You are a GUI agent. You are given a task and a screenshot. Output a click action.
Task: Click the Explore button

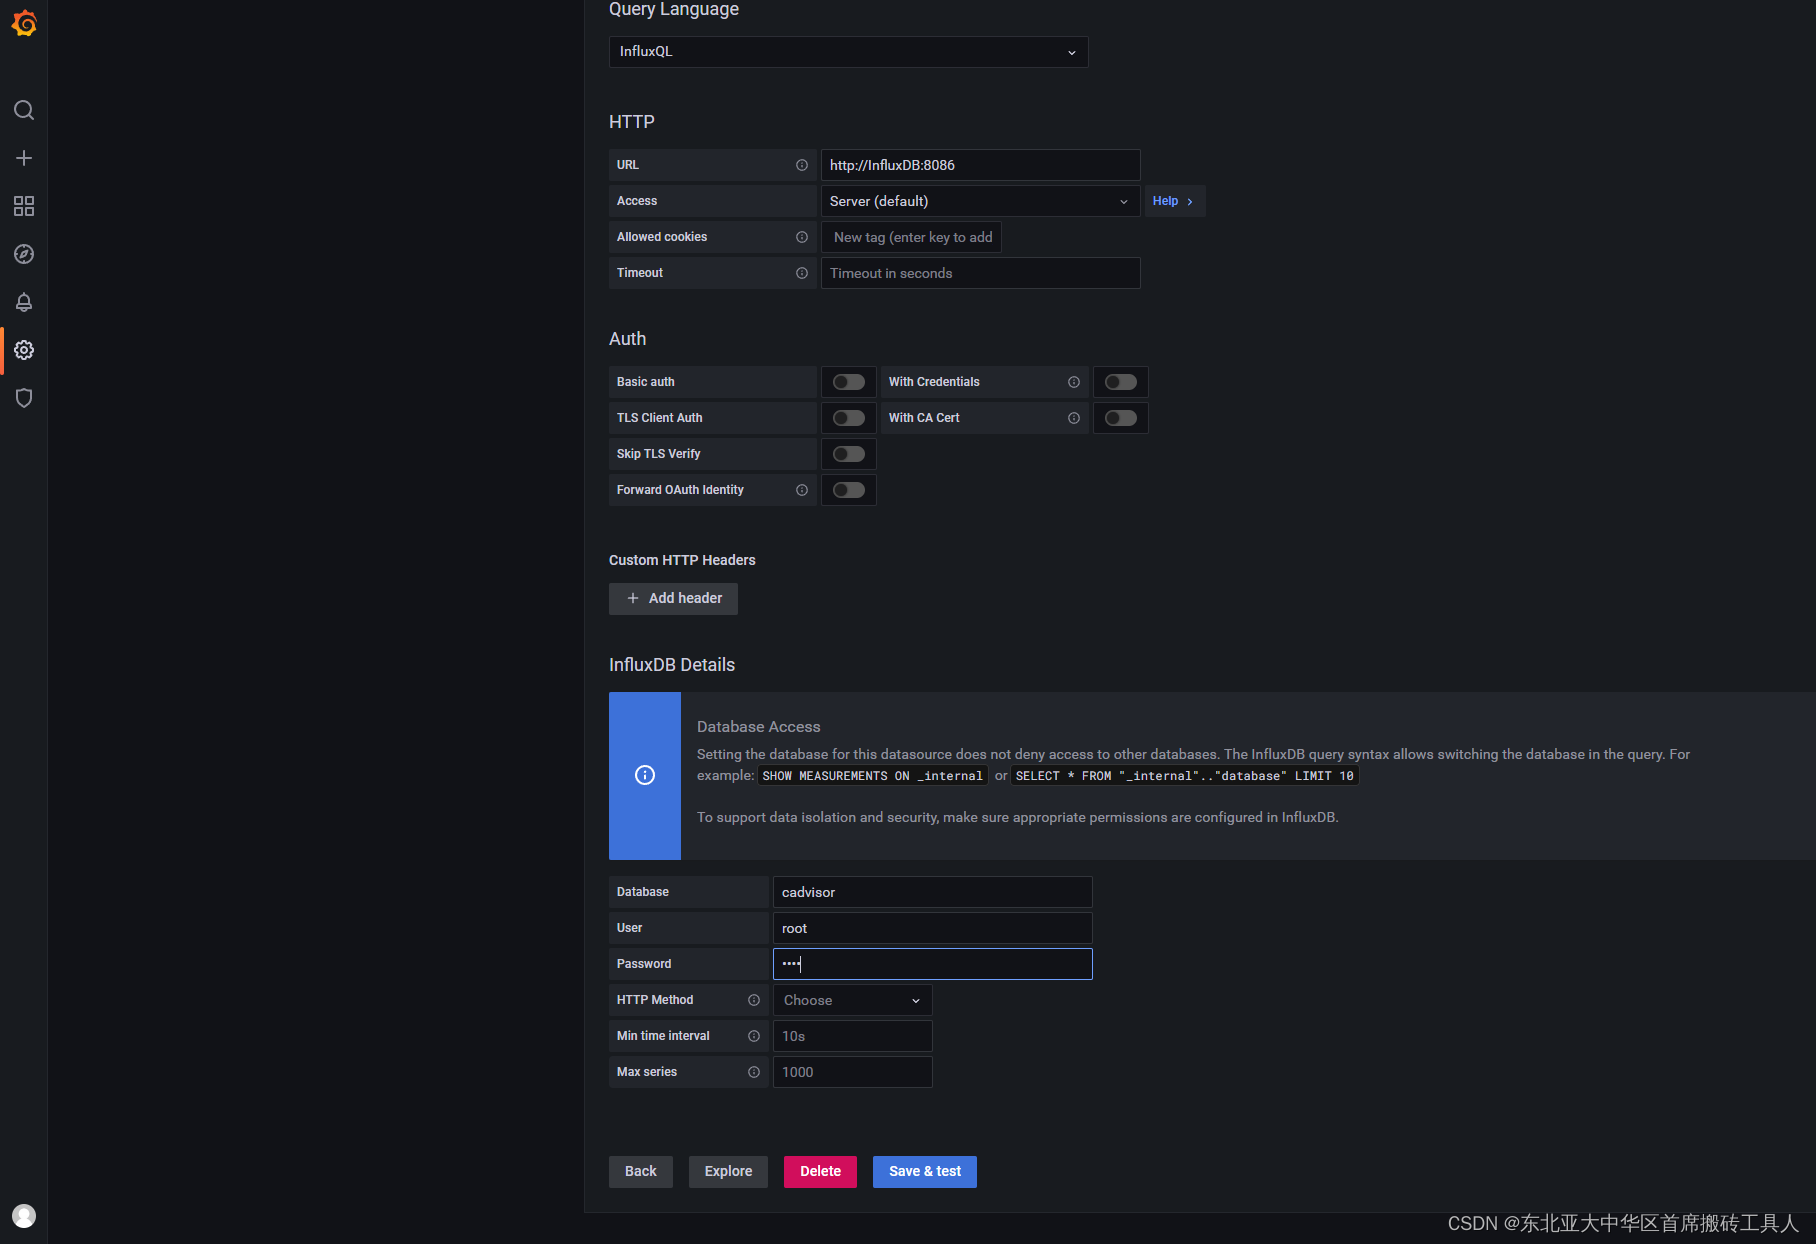tap(728, 1172)
